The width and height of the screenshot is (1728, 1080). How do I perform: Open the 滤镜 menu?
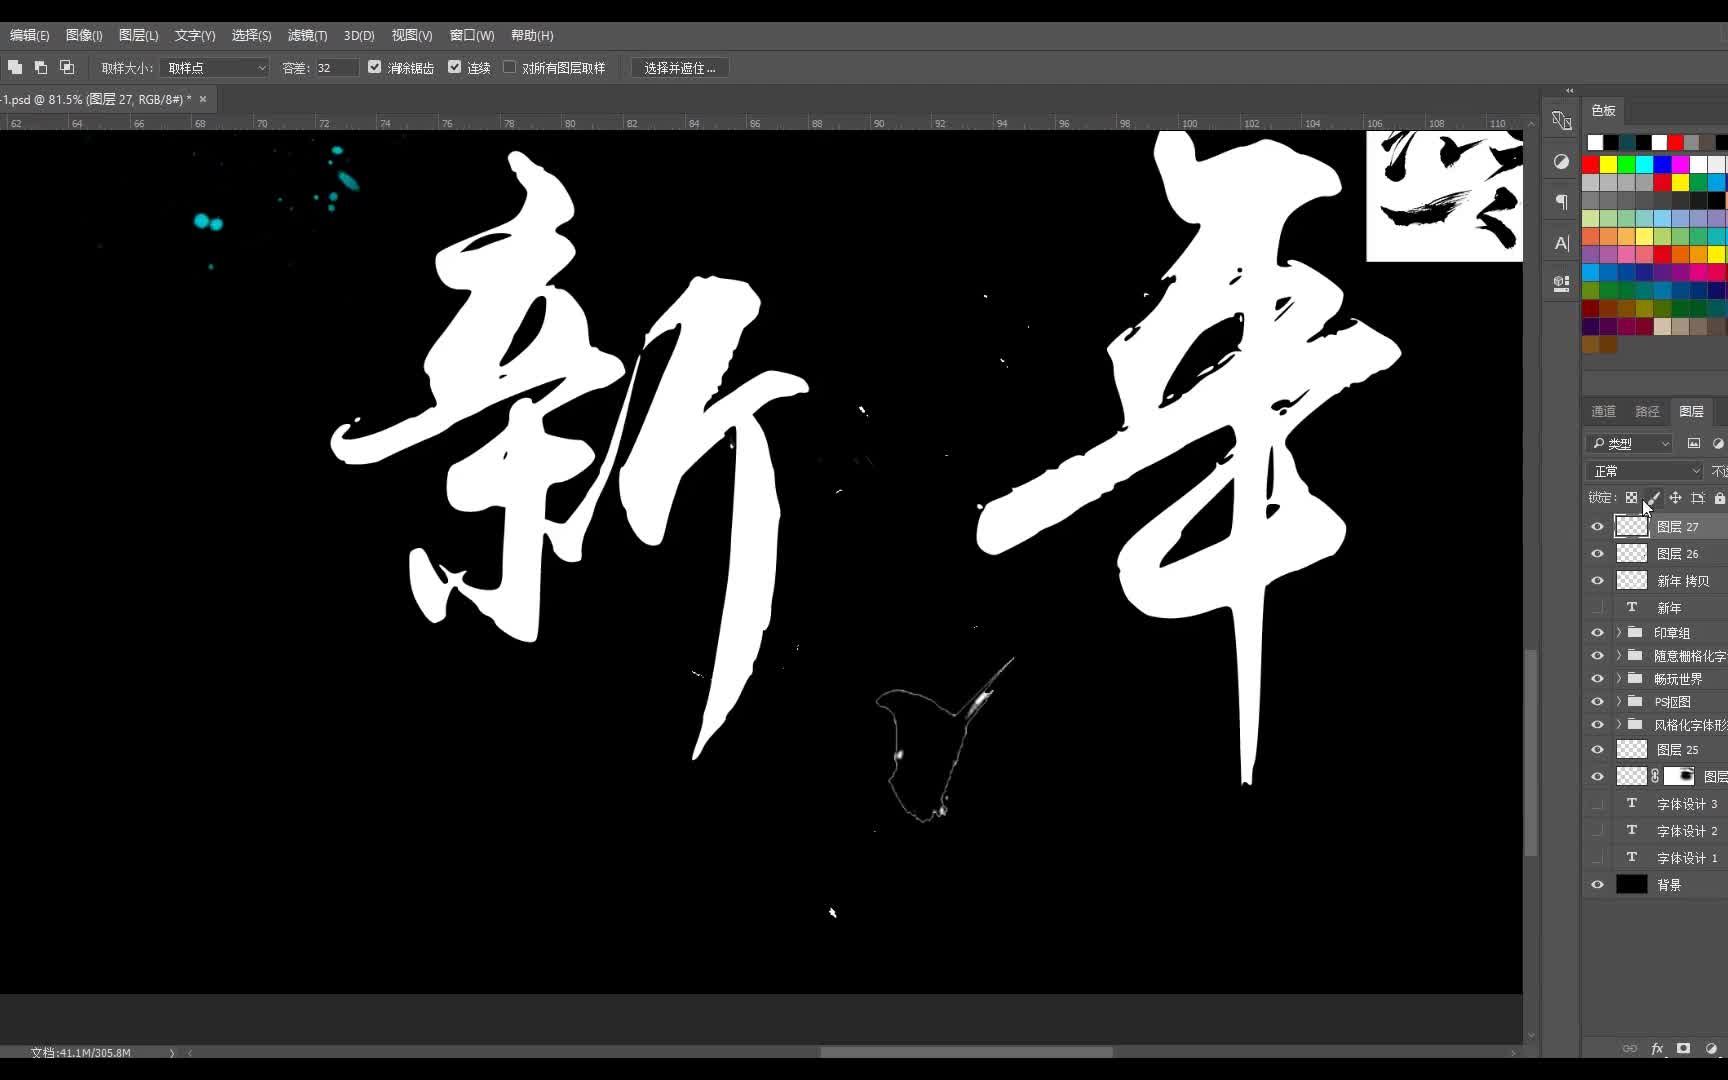tap(307, 35)
